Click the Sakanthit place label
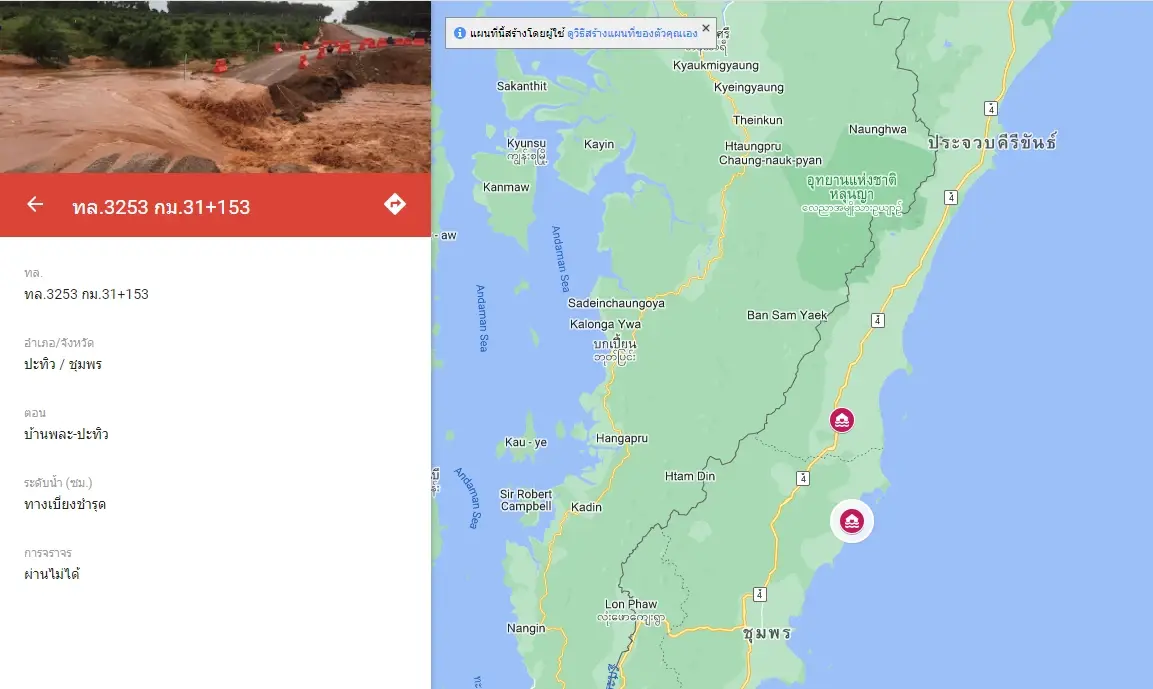The height and width of the screenshot is (689, 1153). pyautogui.click(x=521, y=86)
